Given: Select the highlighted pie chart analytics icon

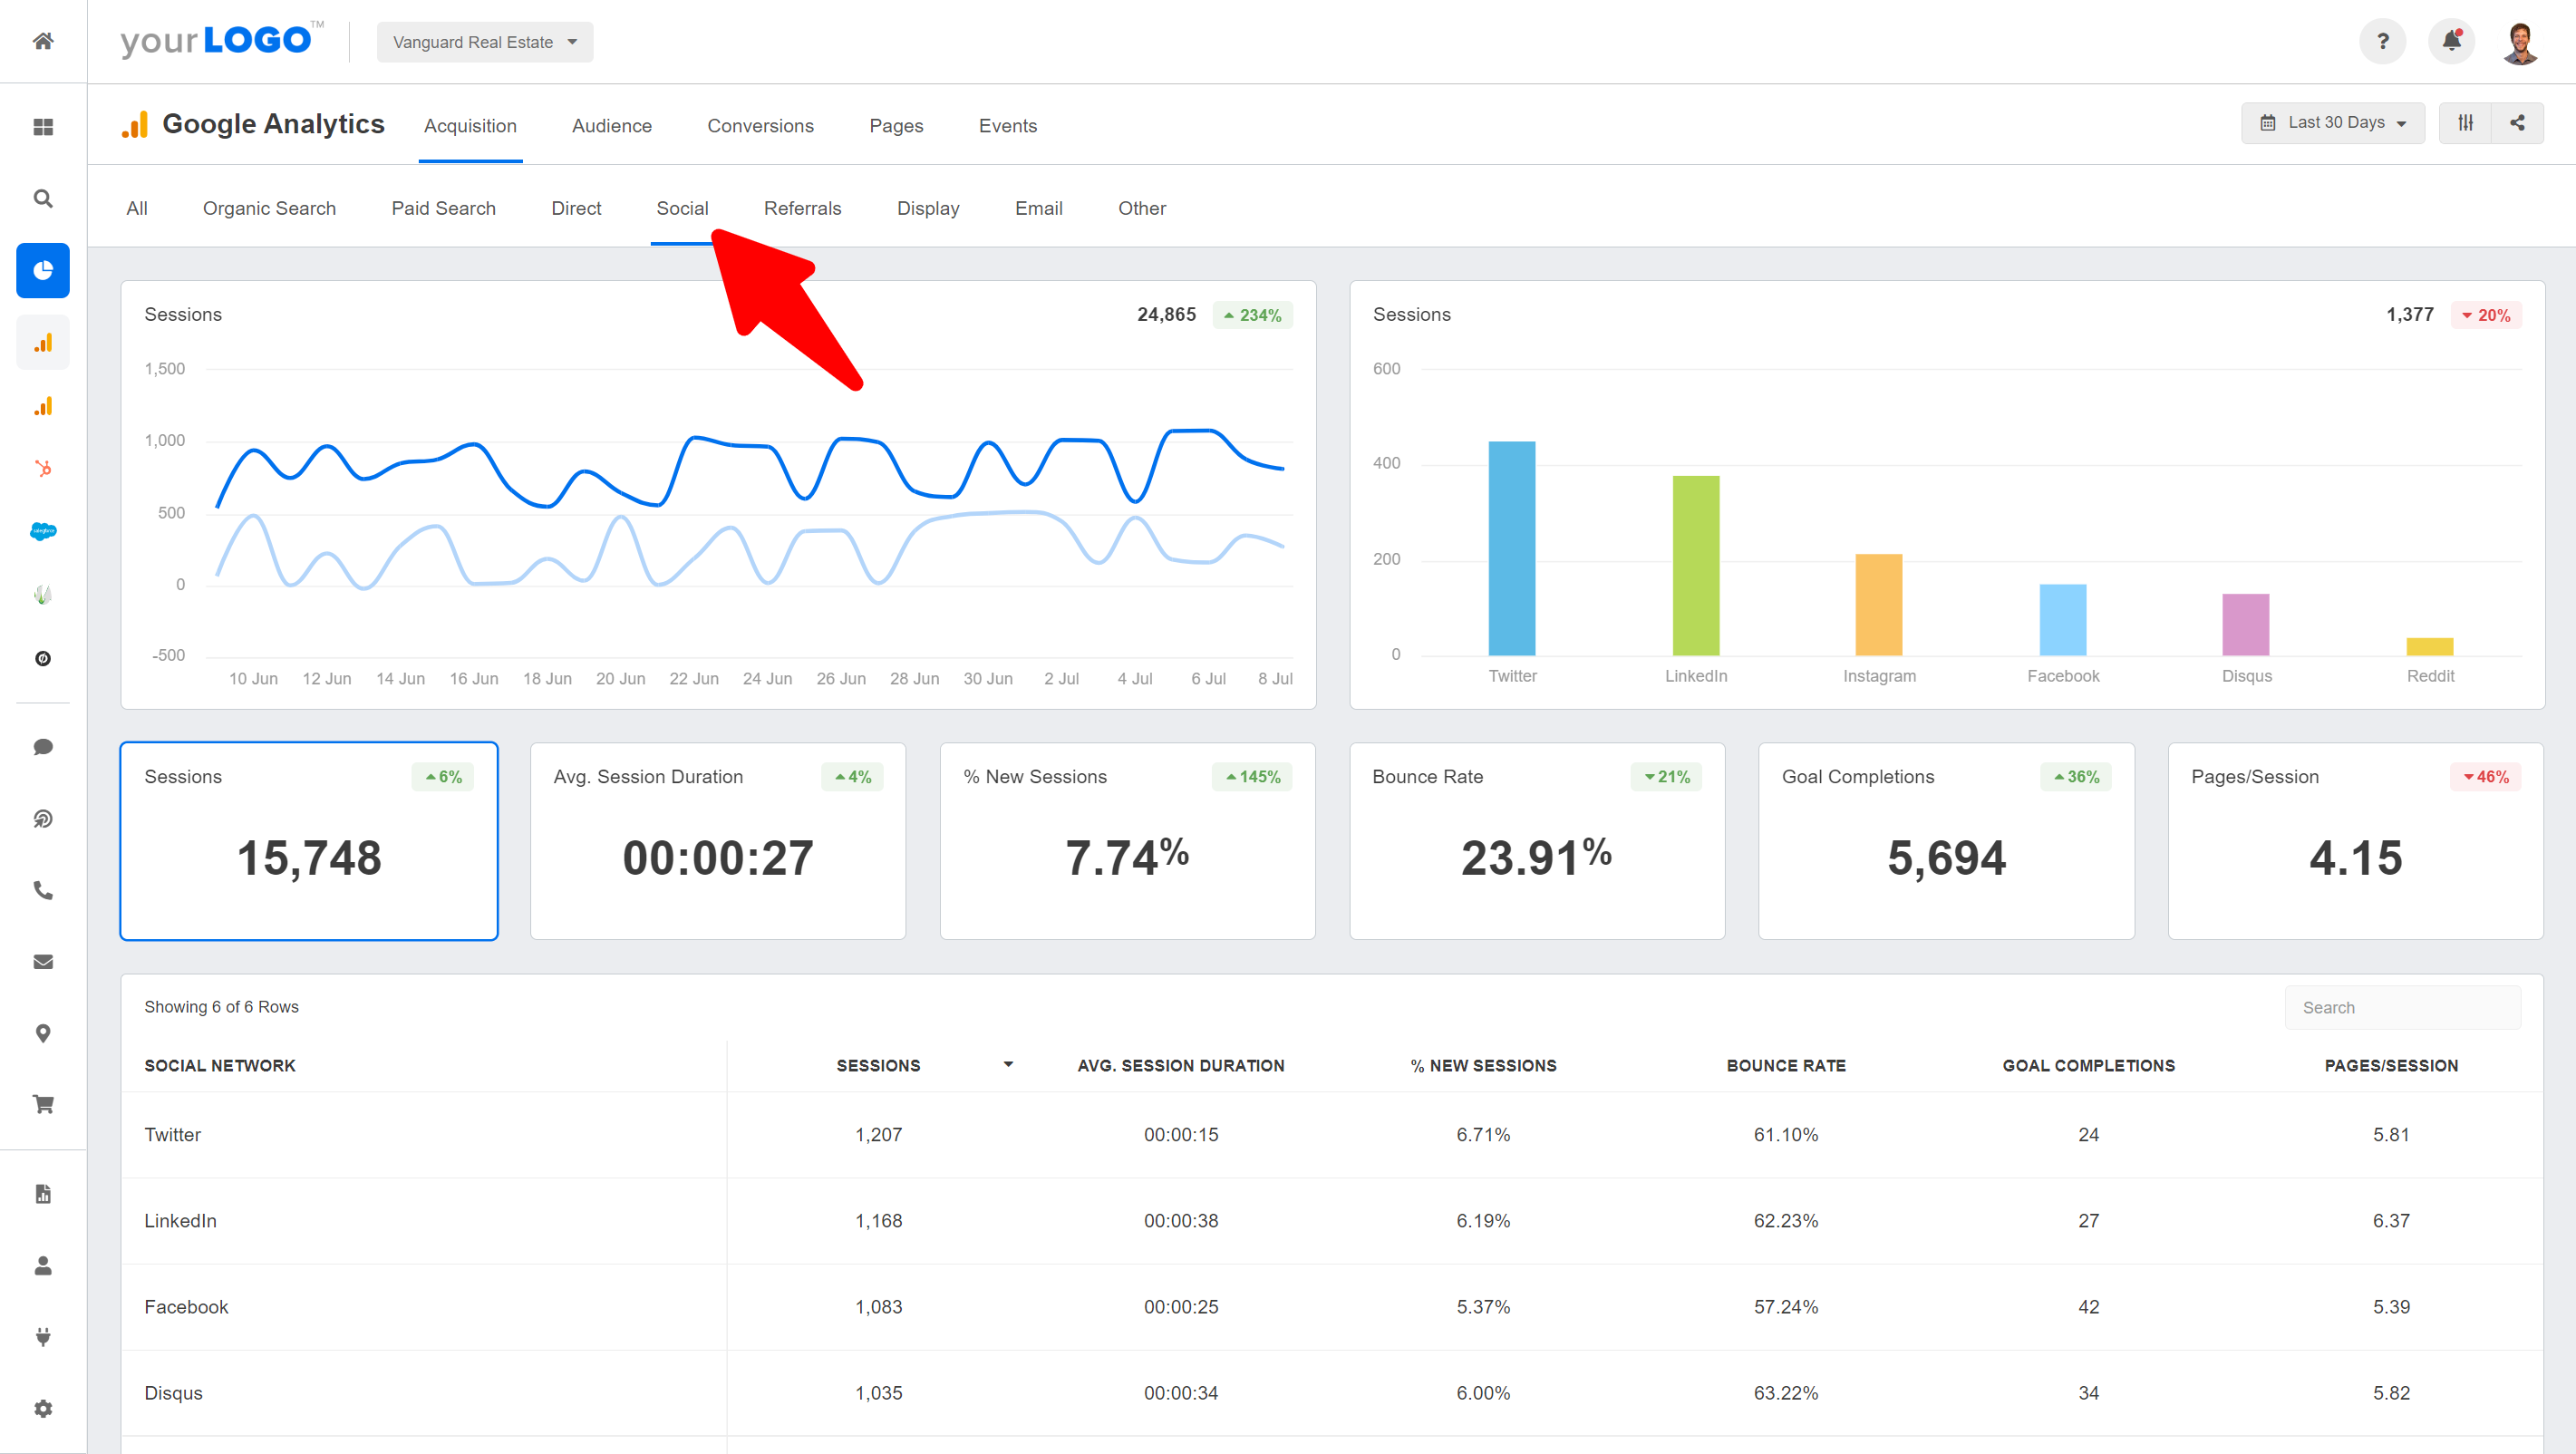Looking at the screenshot, I should pos(43,271).
